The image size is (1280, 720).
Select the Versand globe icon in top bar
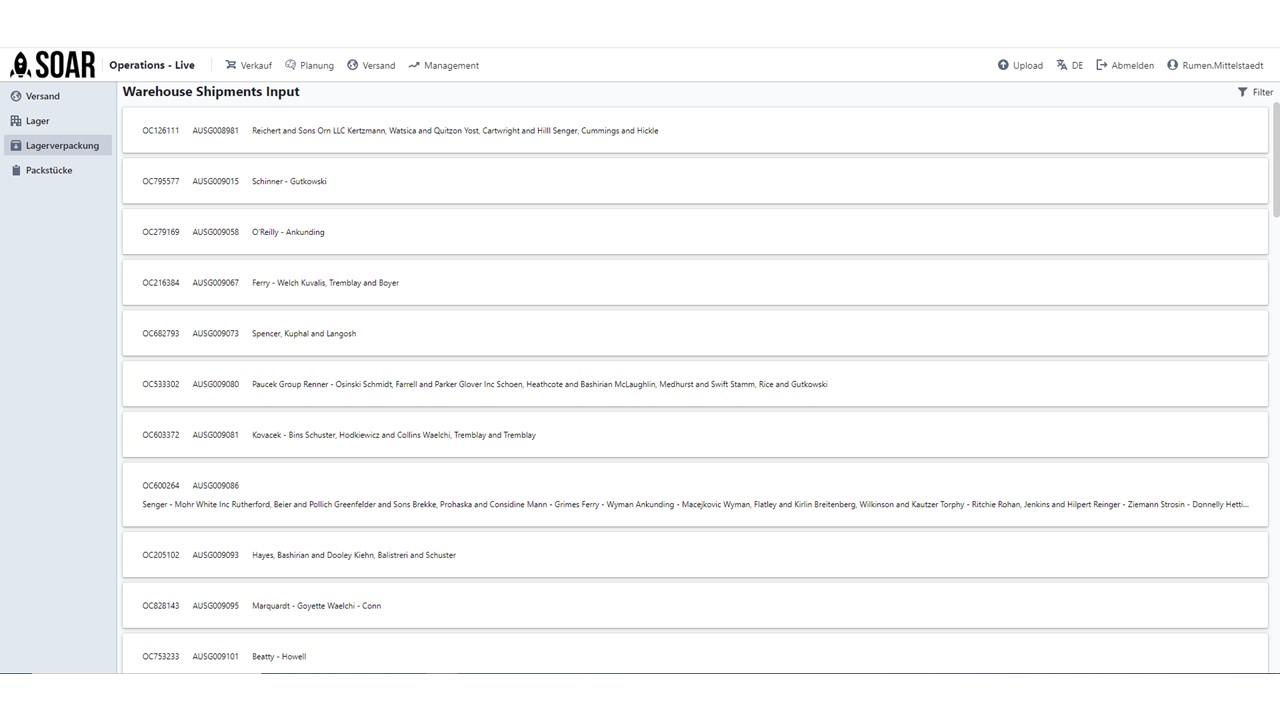(x=352, y=65)
